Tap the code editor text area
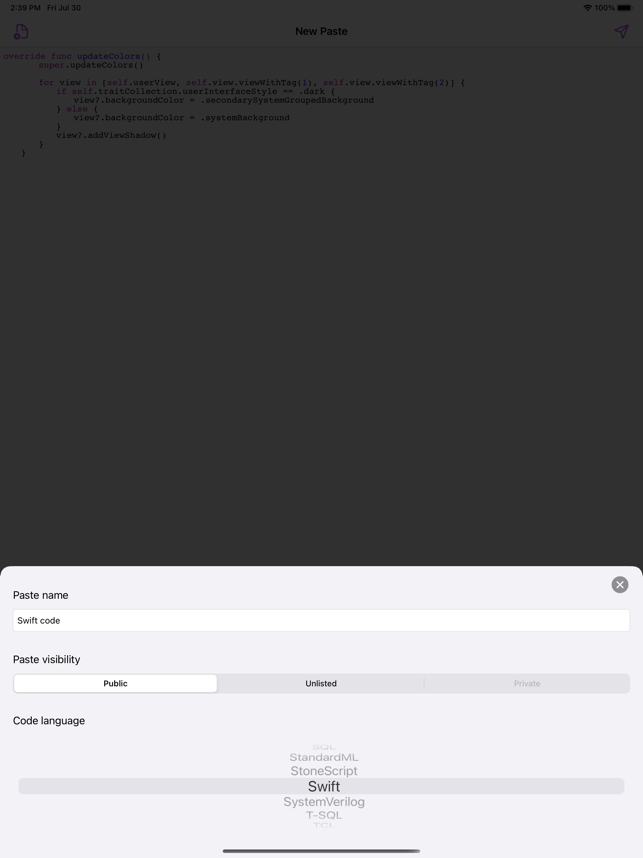The height and width of the screenshot is (858, 643). point(321,306)
